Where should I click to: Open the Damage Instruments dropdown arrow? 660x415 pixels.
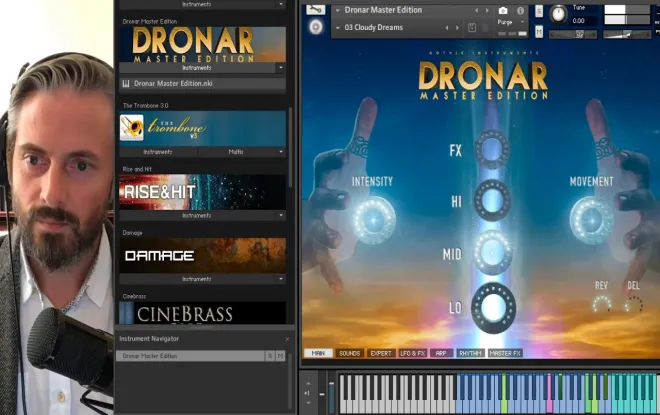pos(281,279)
